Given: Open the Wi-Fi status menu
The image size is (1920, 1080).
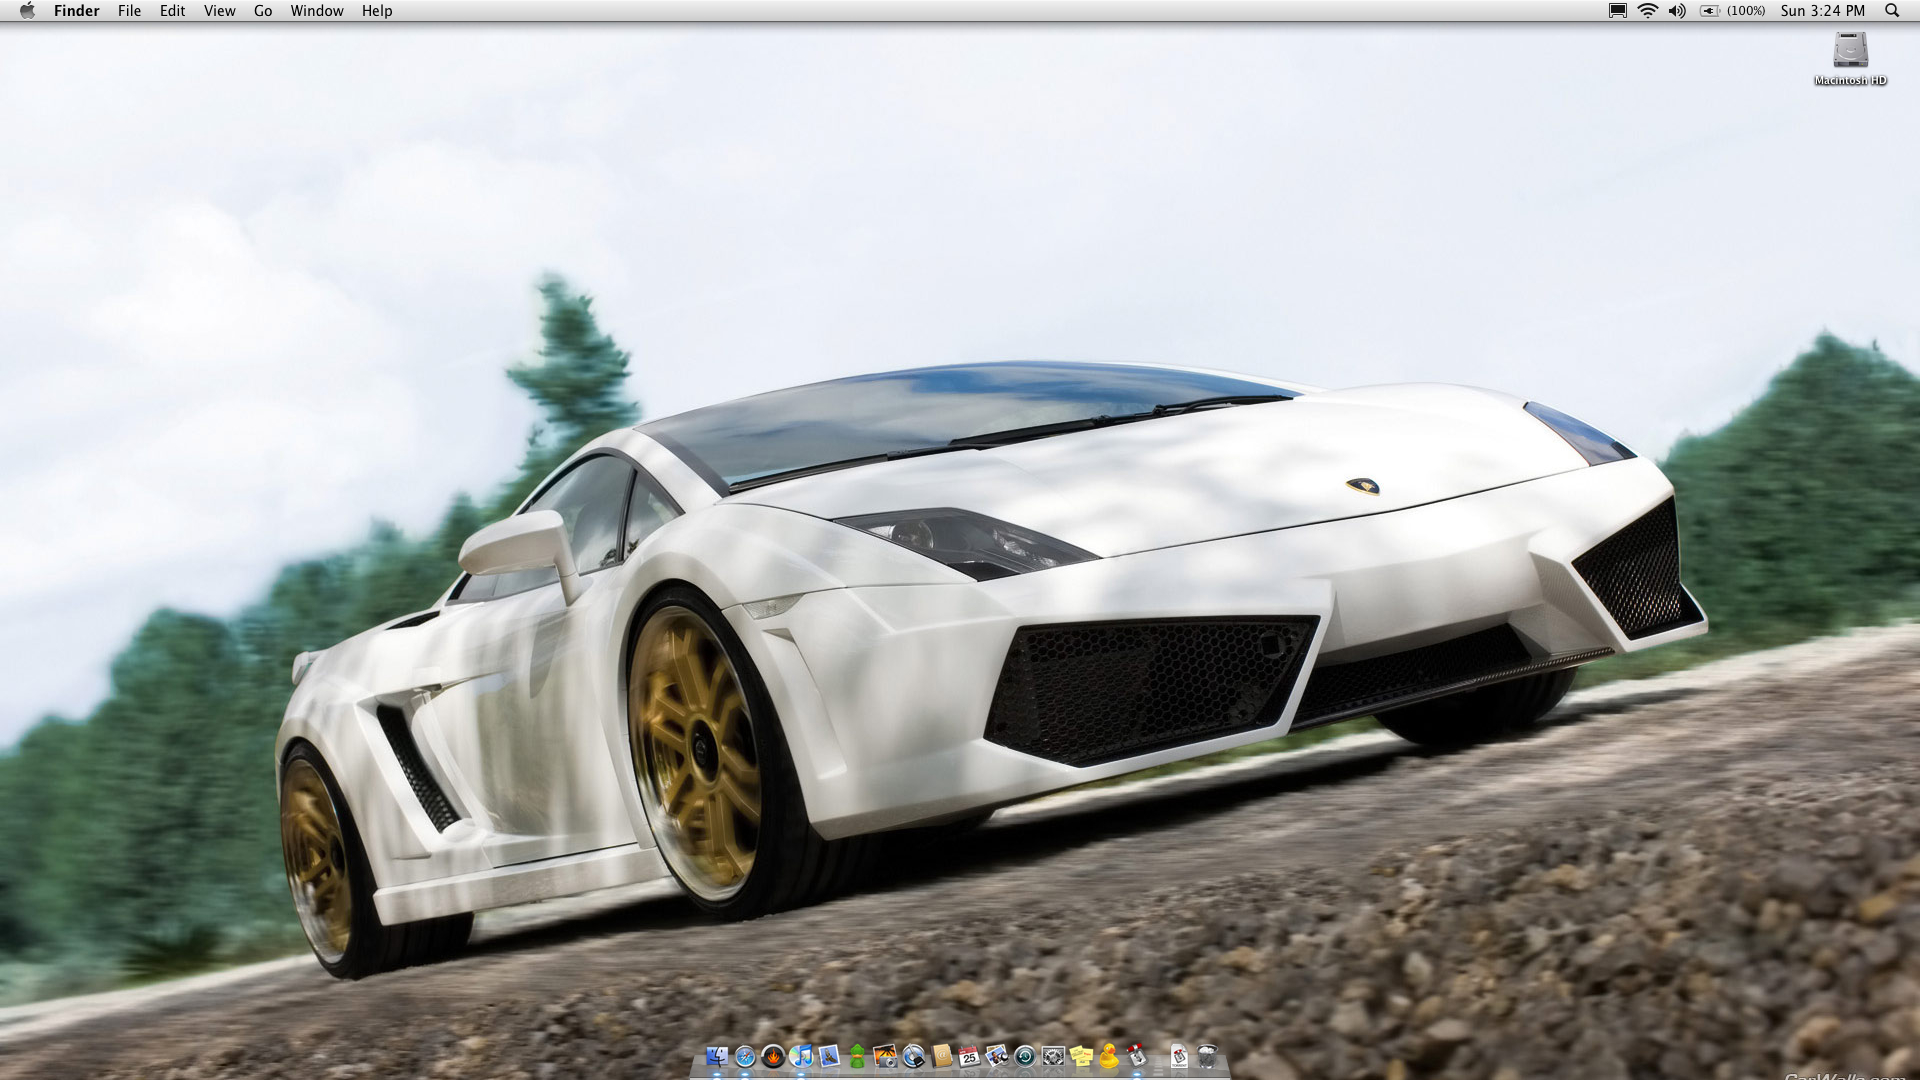Looking at the screenshot, I should coord(1647,11).
